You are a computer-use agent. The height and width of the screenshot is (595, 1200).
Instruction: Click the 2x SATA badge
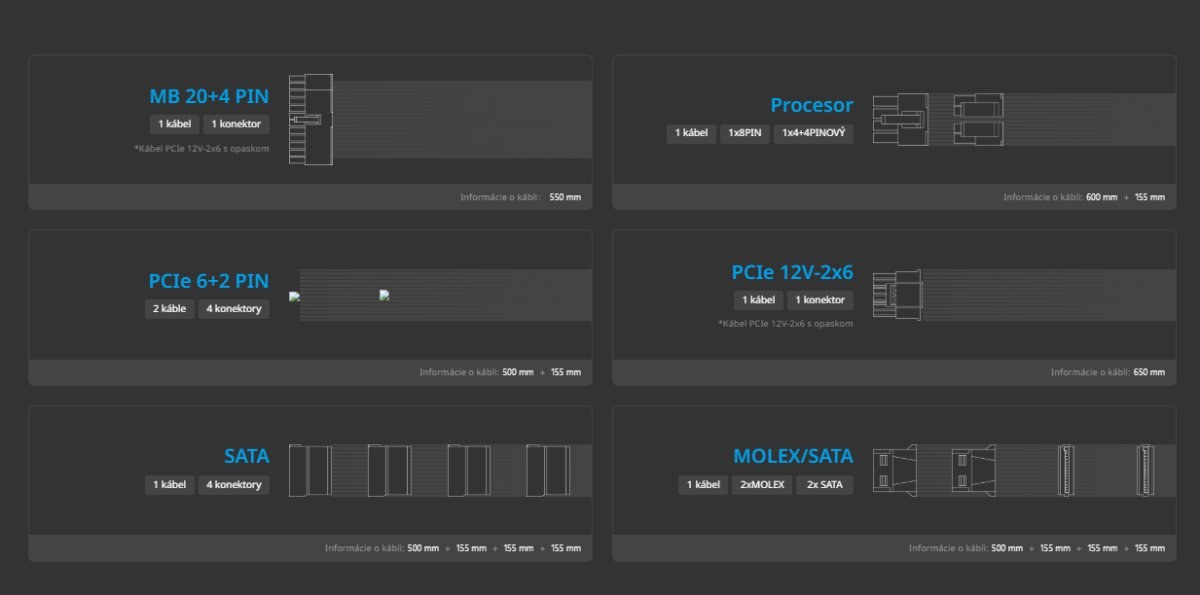click(824, 485)
